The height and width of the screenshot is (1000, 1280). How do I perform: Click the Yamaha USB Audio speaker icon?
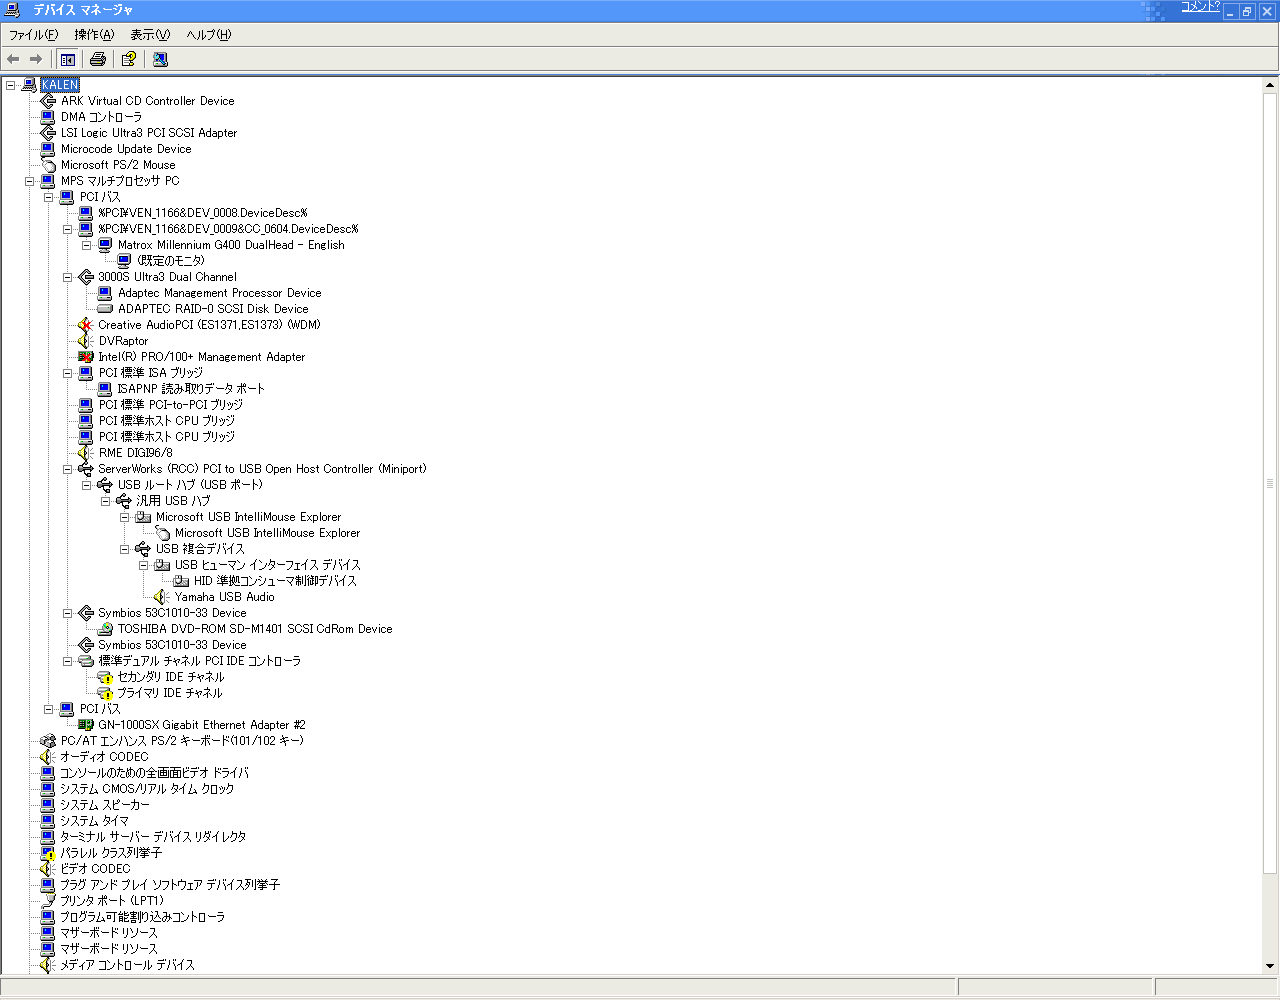pos(162,597)
